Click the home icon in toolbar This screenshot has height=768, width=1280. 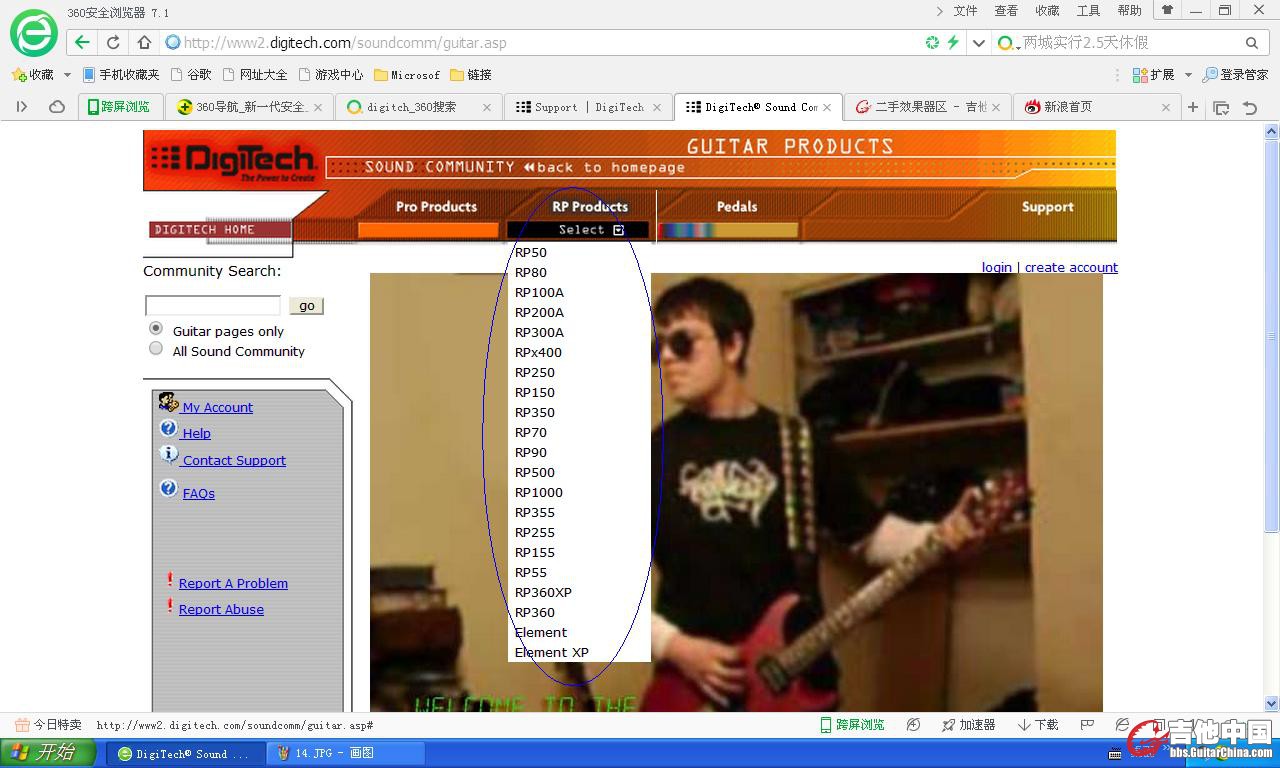pos(144,43)
